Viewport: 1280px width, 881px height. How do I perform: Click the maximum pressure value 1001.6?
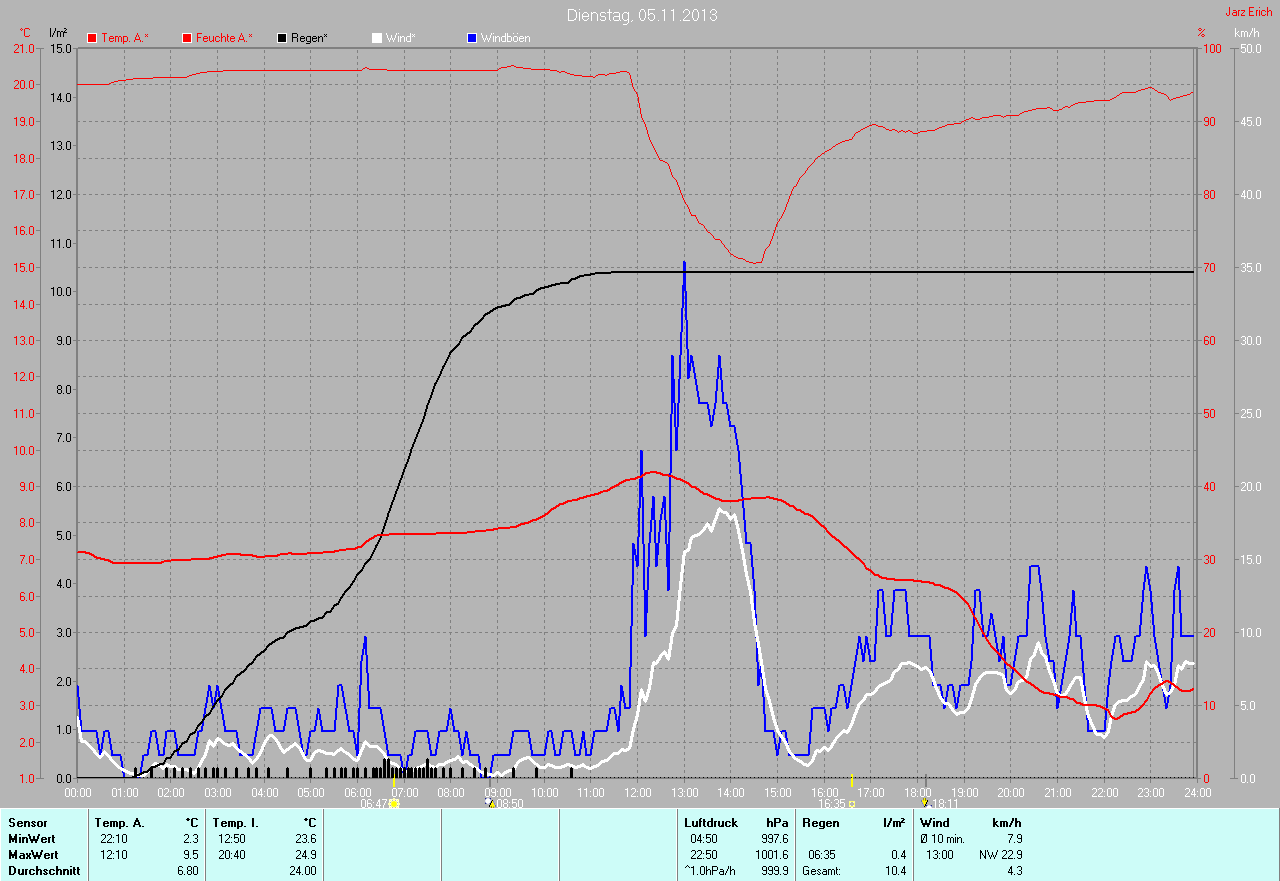(772, 855)
